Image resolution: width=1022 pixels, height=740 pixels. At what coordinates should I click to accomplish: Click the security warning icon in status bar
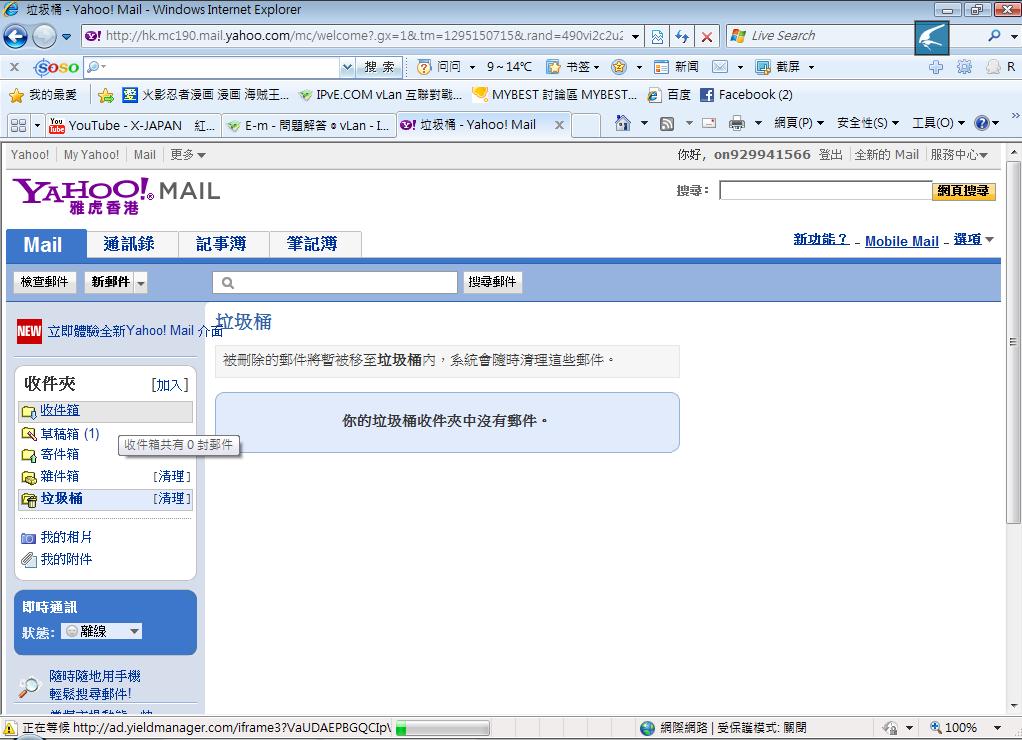10,728
